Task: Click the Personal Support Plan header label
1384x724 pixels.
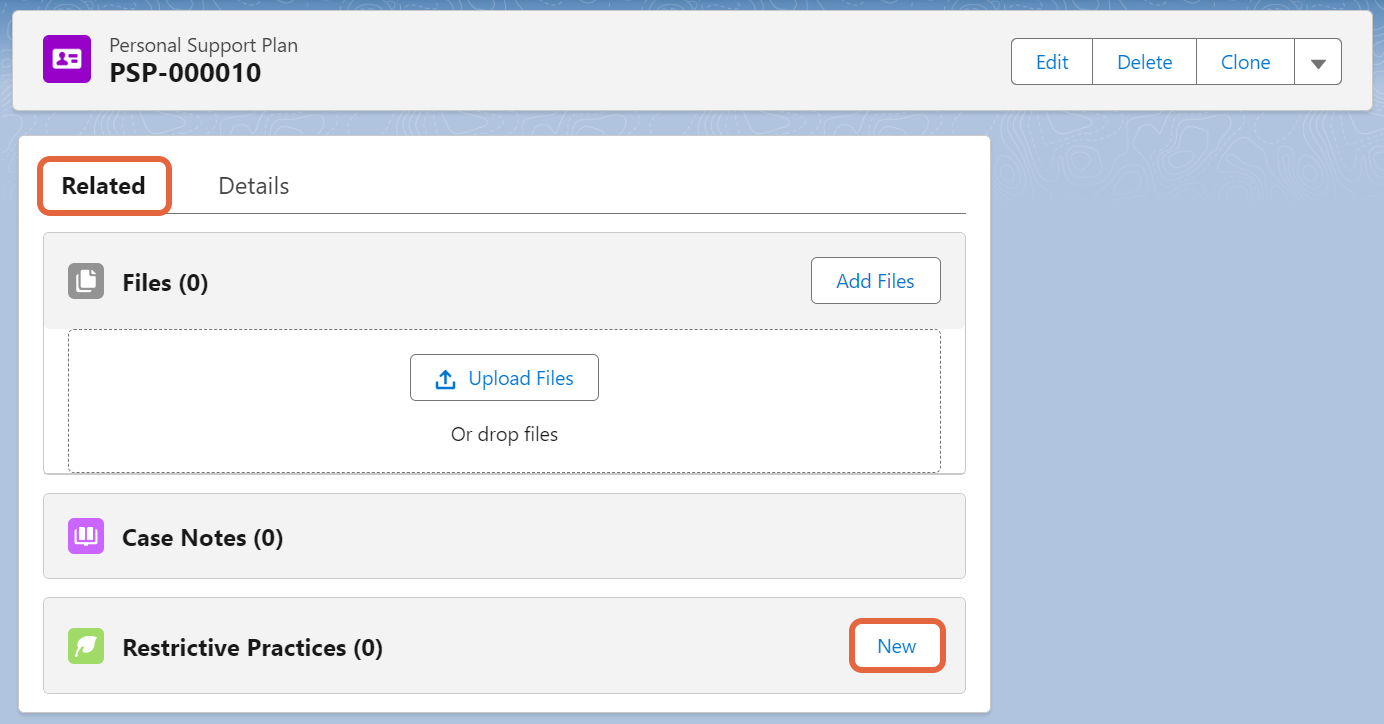Action: pos(203,44)
